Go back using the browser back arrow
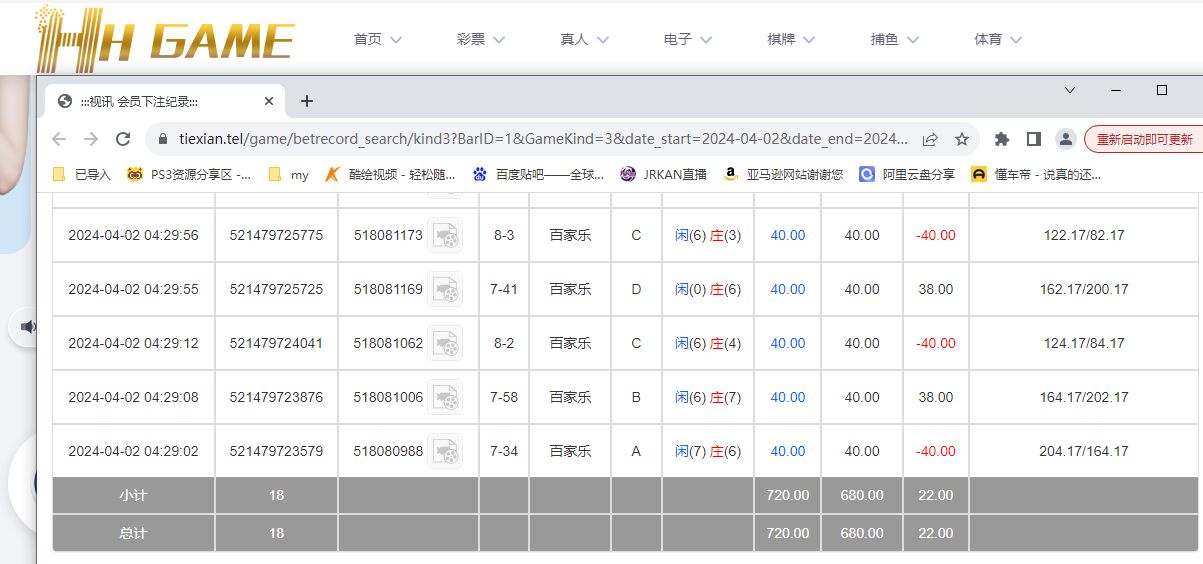The height and width of the screenshot is (564, 1203). 59,139
